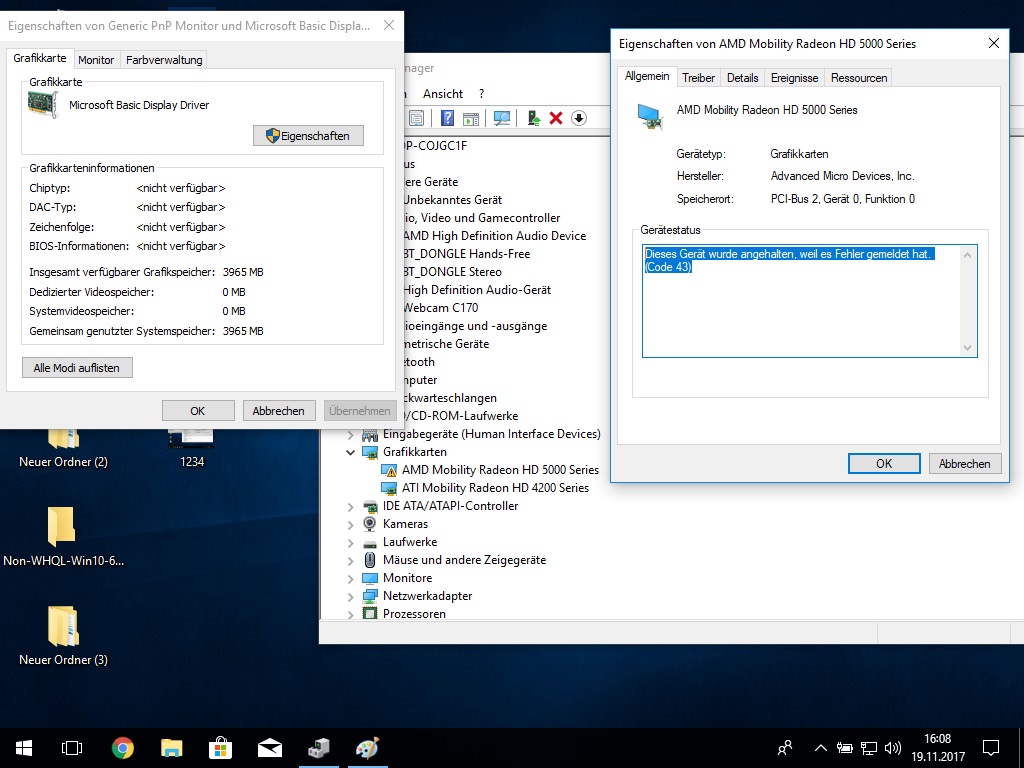Click OK in the AMD Radeon properties dialog
The width and height of the screenshot is (1024, 768).
(x=884, y=464)
